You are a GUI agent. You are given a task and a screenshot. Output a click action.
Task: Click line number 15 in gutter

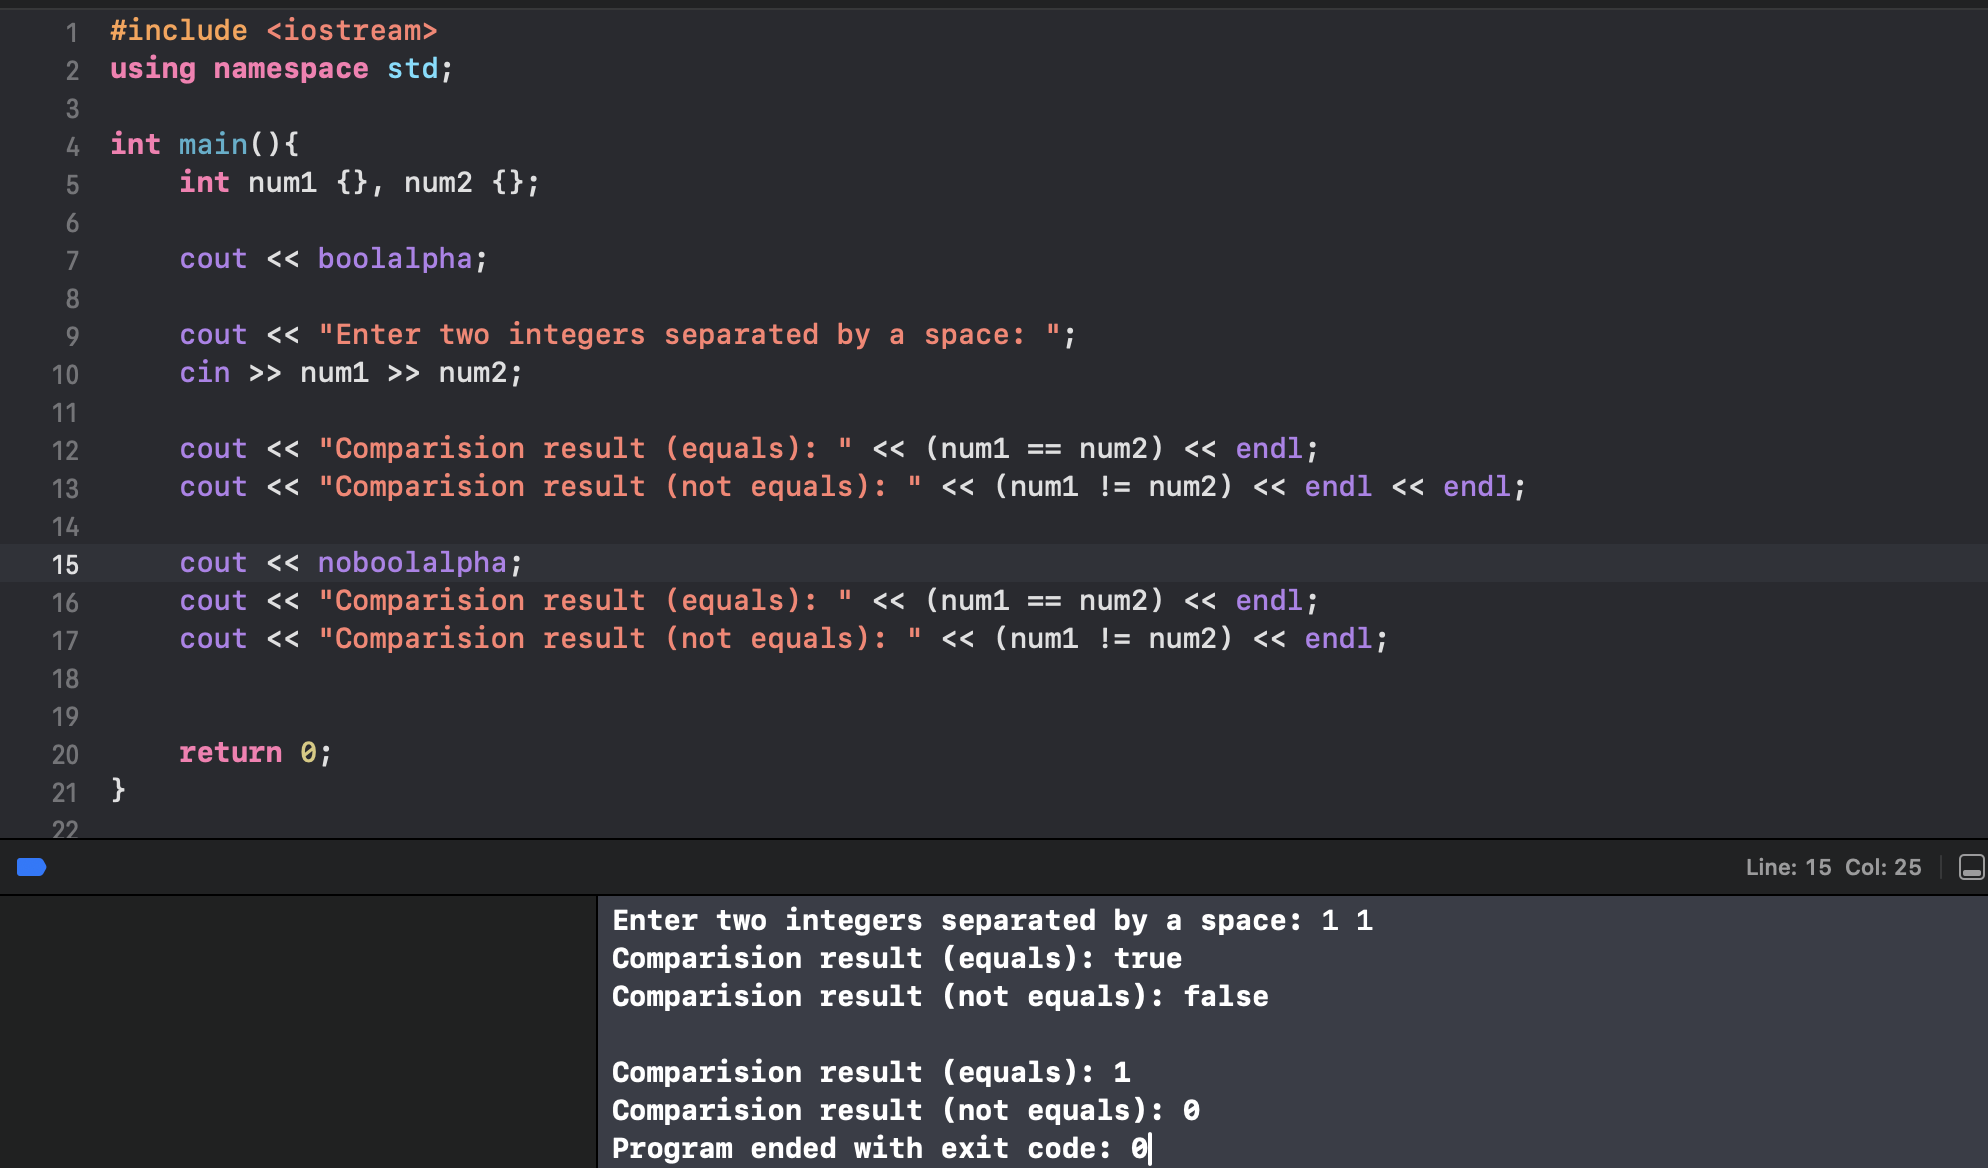(65, 564)
